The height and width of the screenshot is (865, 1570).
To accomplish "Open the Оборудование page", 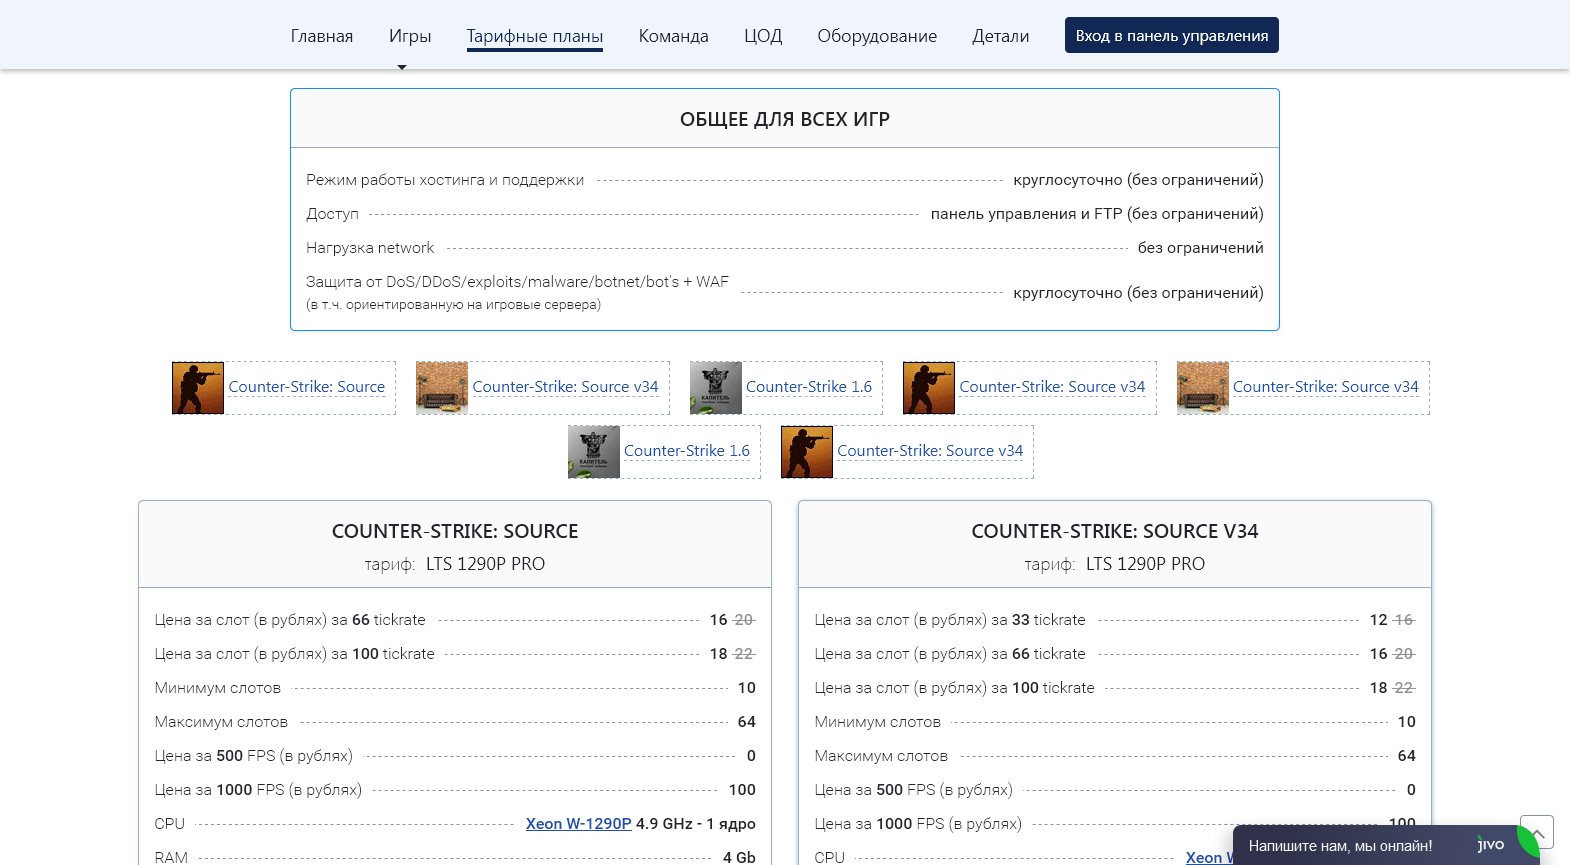I will pos(877,37).
